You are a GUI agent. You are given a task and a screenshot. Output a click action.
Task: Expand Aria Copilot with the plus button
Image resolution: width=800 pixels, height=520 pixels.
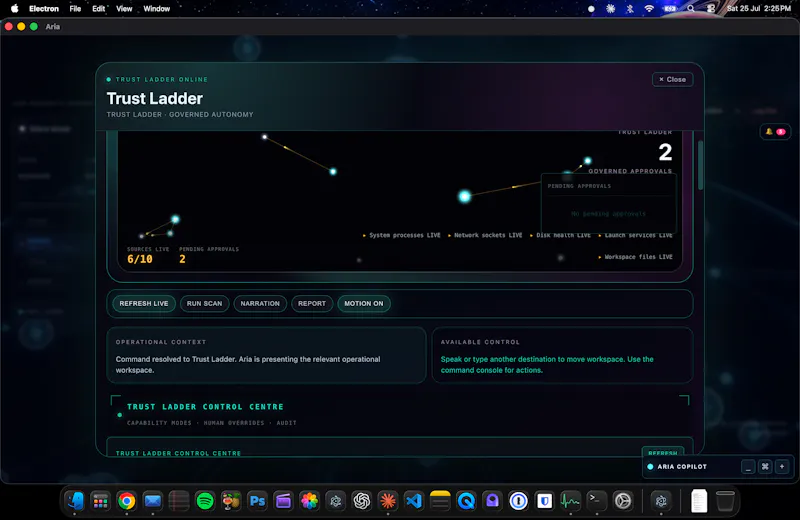tap(782, 466)
